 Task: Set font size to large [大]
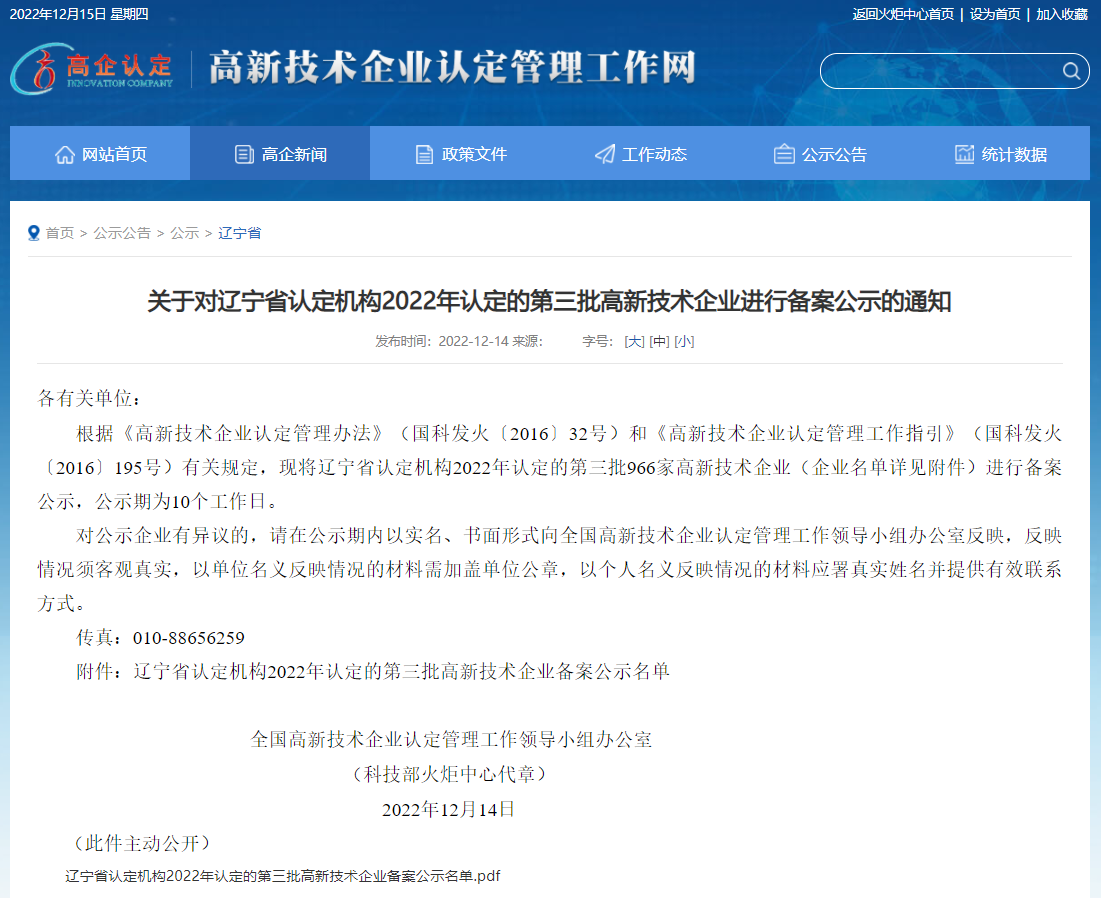pyautogui.click(x=634, y=341)
